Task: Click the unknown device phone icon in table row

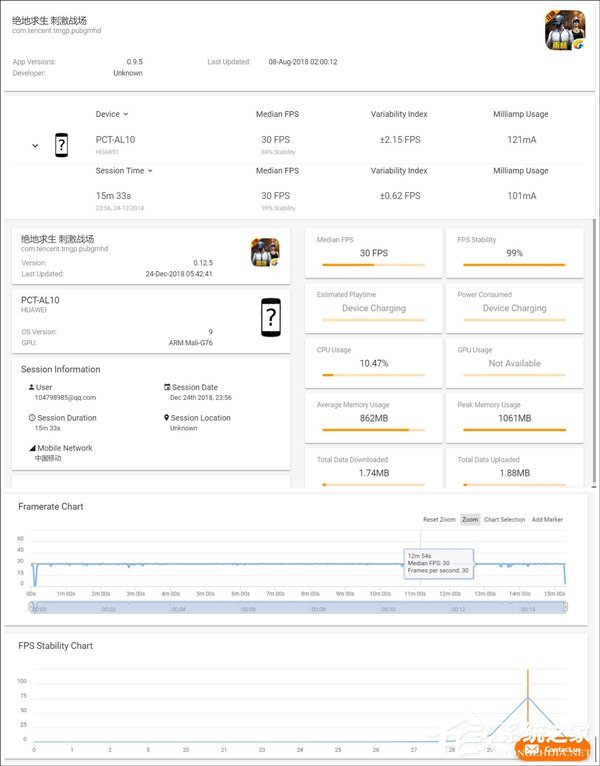Action: (62, 145)
